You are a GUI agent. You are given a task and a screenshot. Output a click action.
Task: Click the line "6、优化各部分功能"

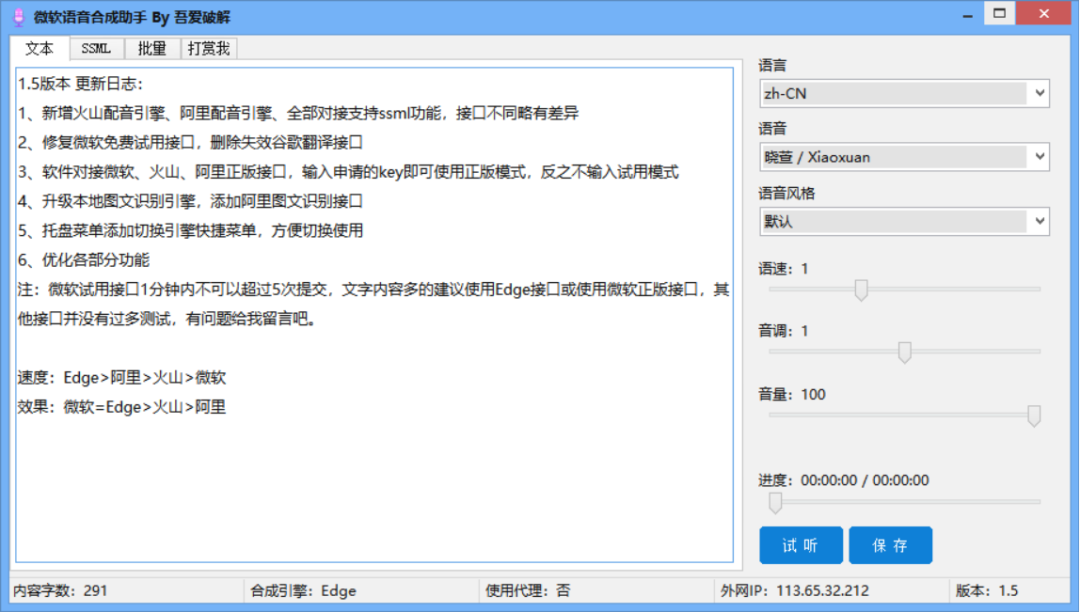coord(84,260)
